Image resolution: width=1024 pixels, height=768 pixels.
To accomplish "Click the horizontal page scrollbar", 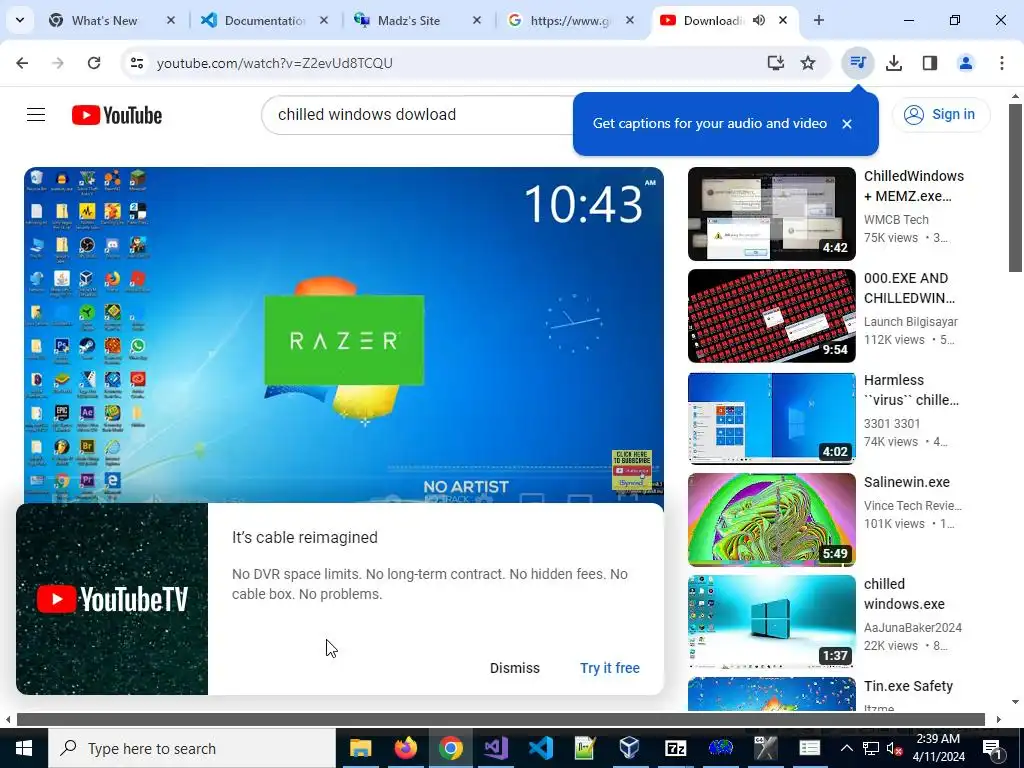I will pyautogui.click(x=501, y=720).
